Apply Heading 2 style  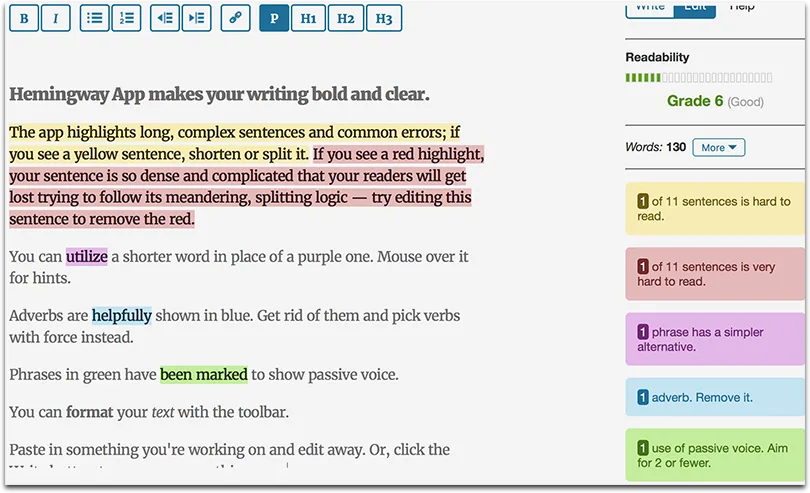click(x=346, y=18)
